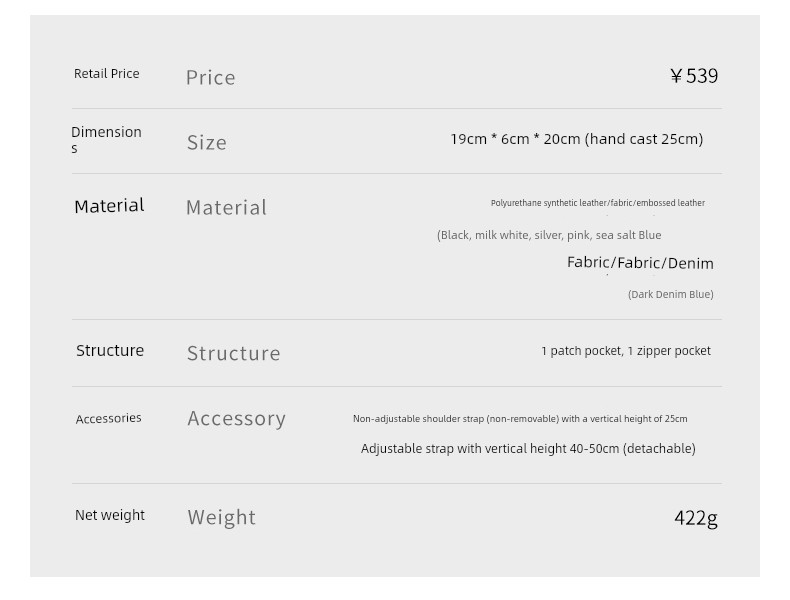Screen dimensions: 790x600
Task: Click the "Fabric/Fabric/Denim" text
Action: coord(640,263)
